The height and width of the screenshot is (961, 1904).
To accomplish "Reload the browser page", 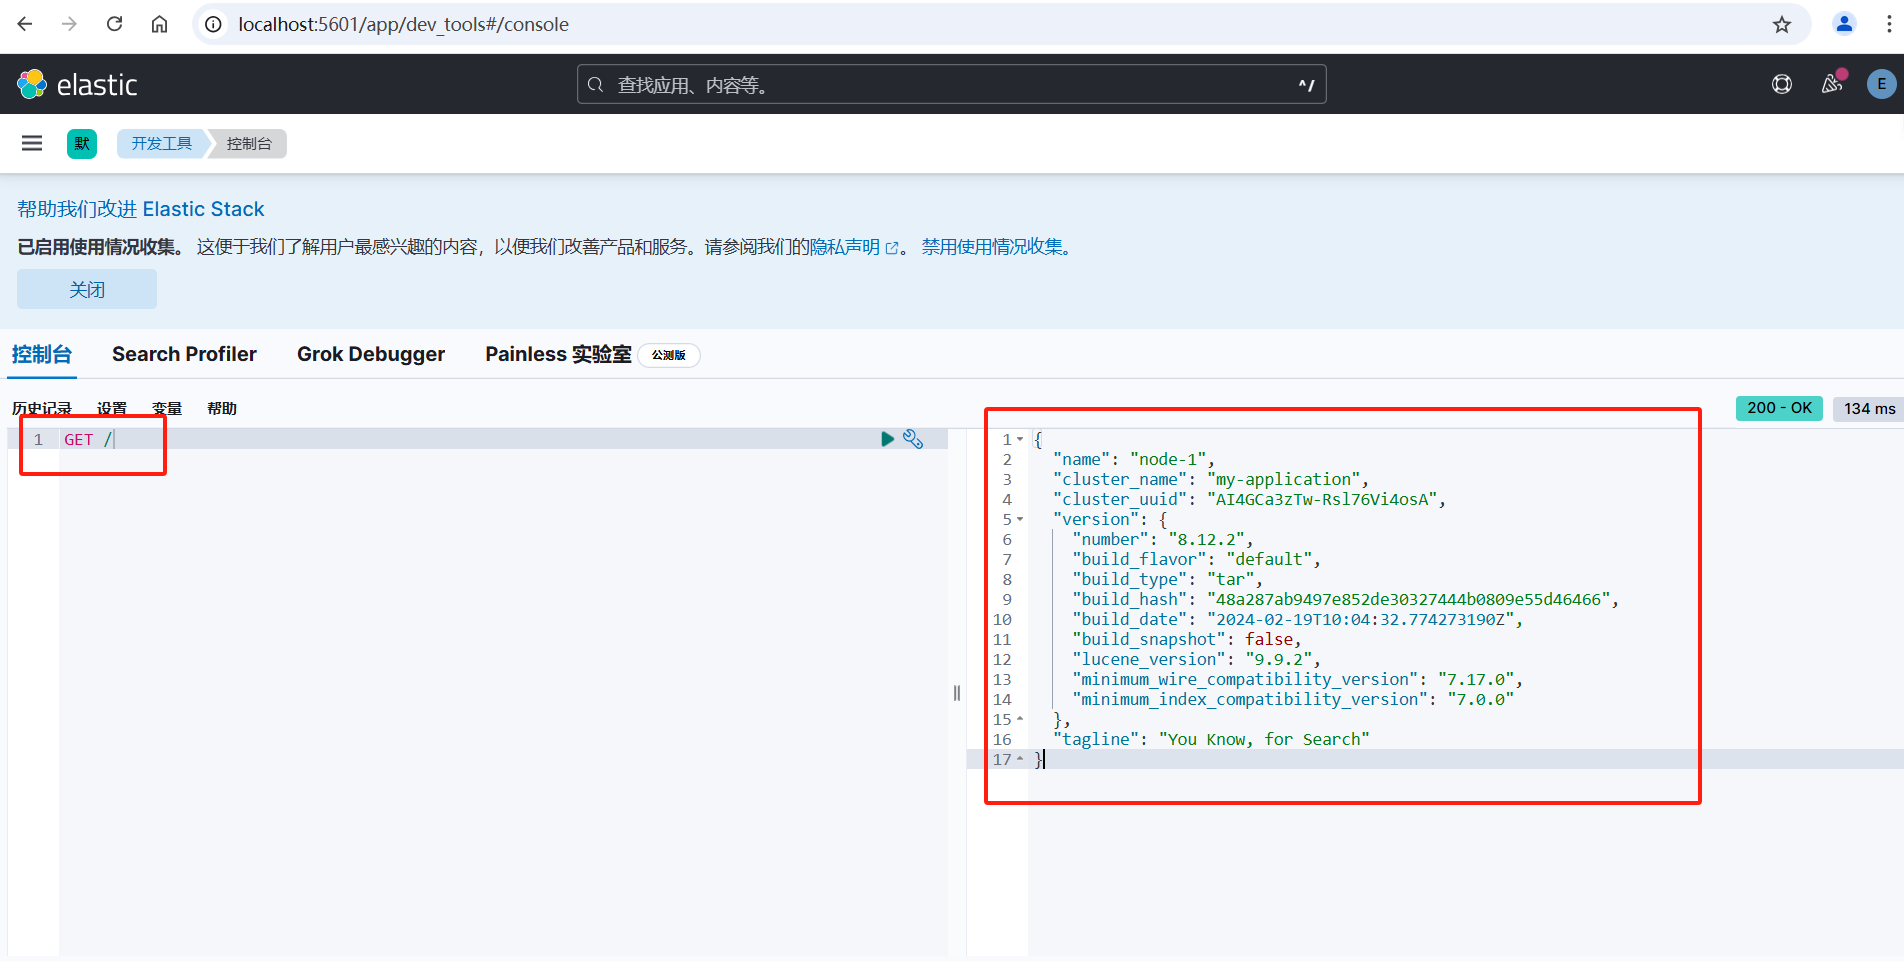I will pos(115,24).
